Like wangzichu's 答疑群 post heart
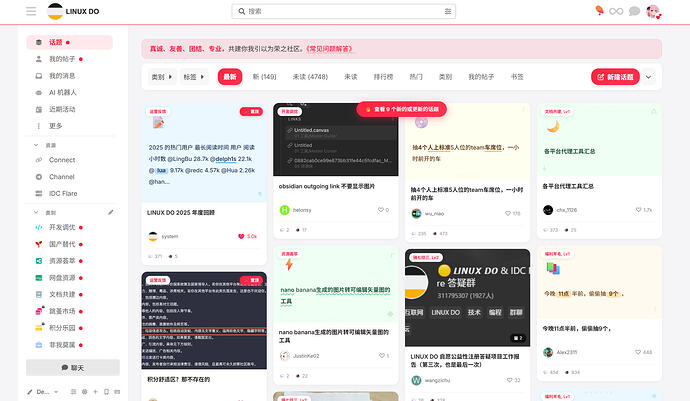 [x=510, y=380]
